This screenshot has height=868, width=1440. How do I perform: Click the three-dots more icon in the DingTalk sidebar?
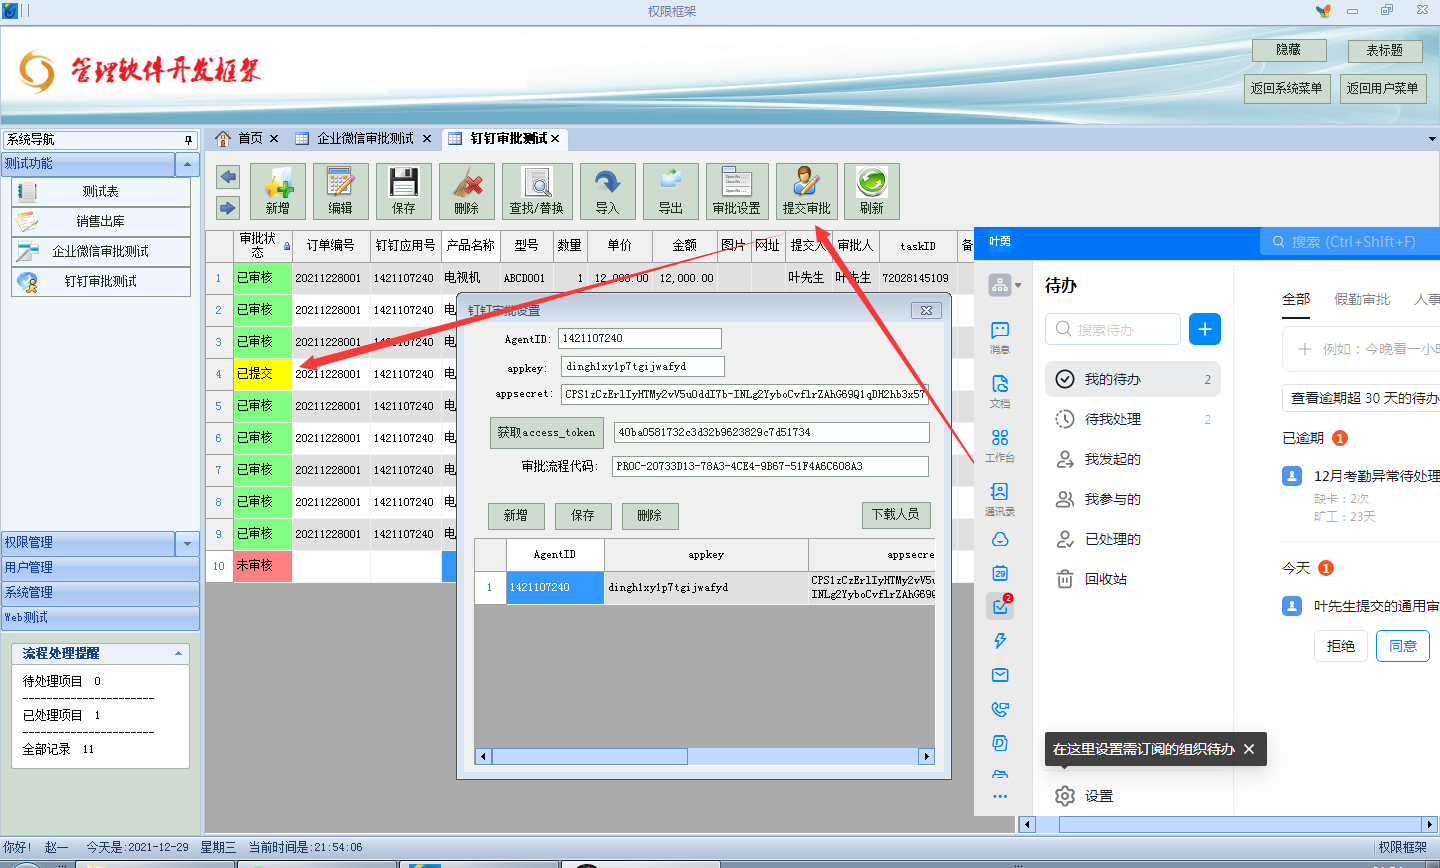pyautogui.click(x=1000, y=796)
